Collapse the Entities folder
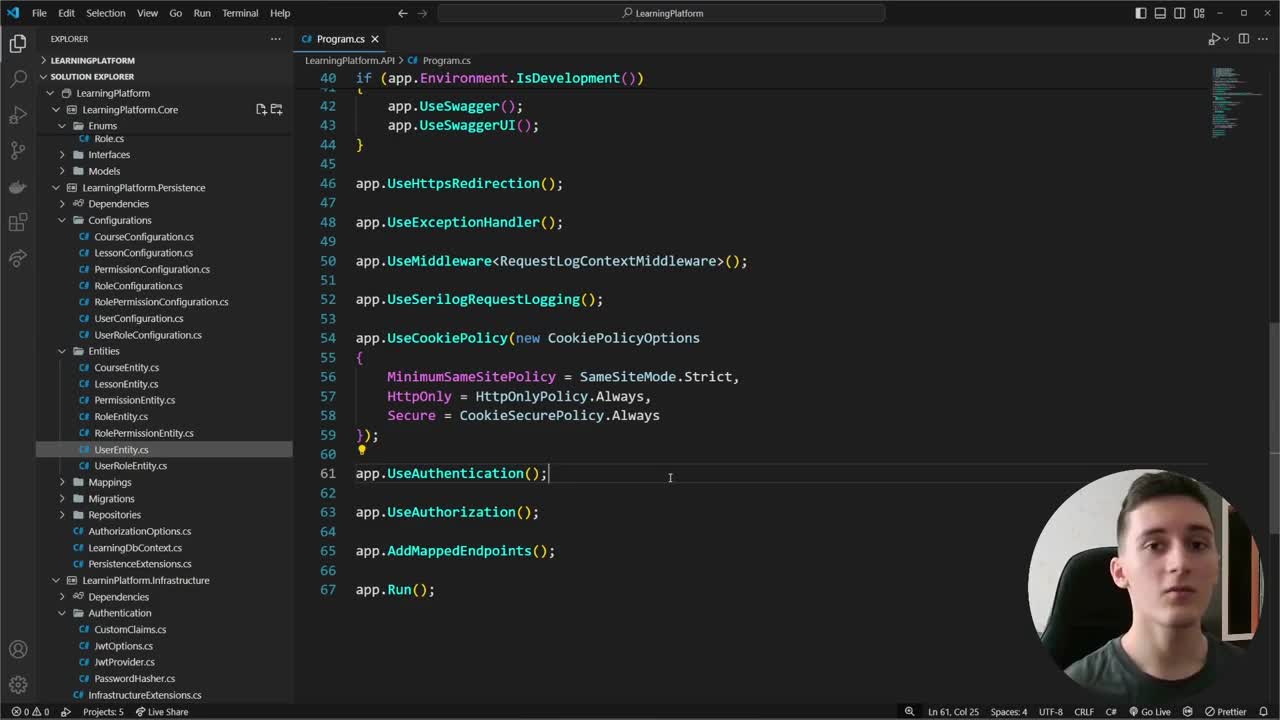Viewport: 1280px width, 720px height. [62, 351]
